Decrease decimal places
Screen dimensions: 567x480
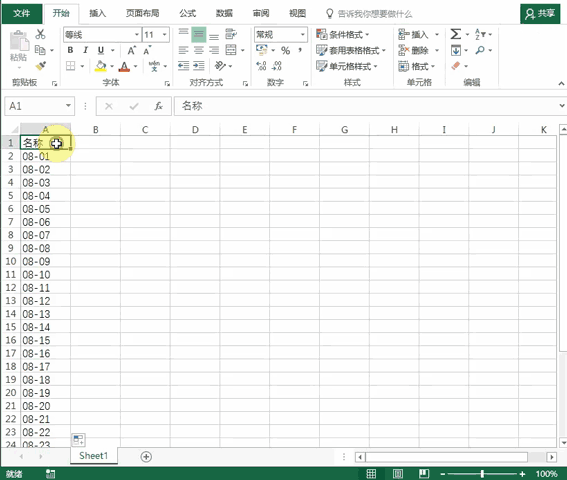277,66
